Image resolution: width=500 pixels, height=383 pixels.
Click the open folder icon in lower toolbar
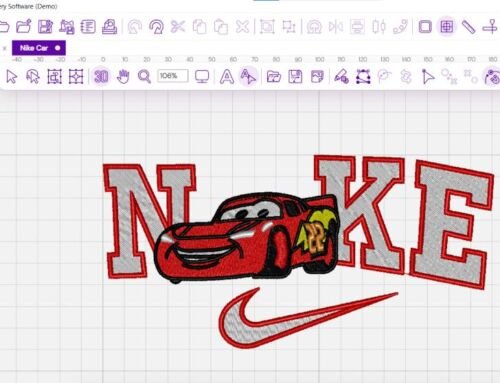coord(274,77)
